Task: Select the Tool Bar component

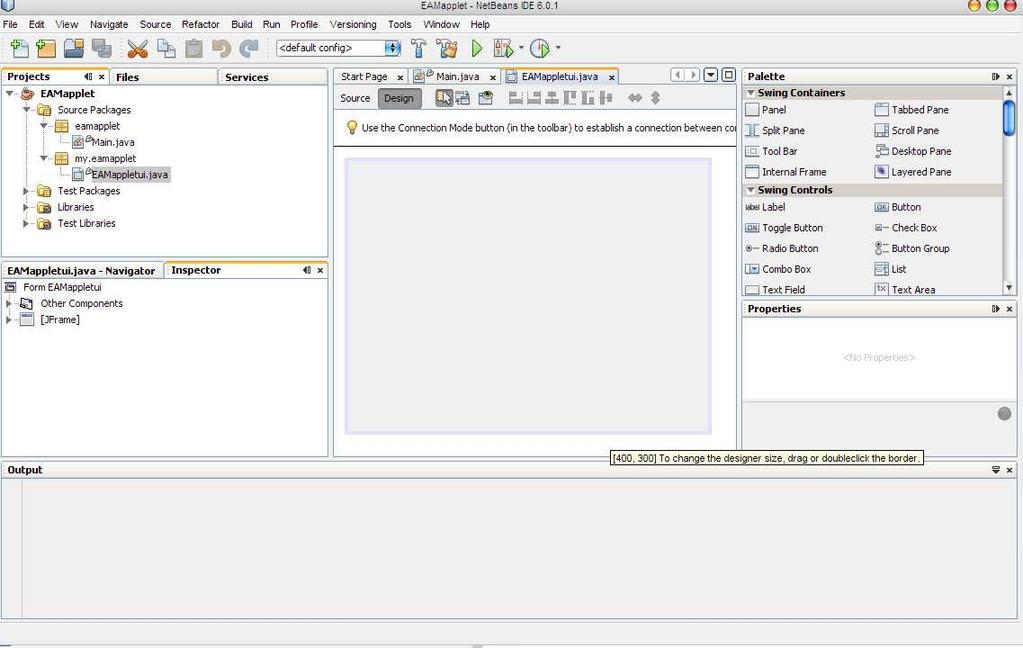Action: coord(771,151)
